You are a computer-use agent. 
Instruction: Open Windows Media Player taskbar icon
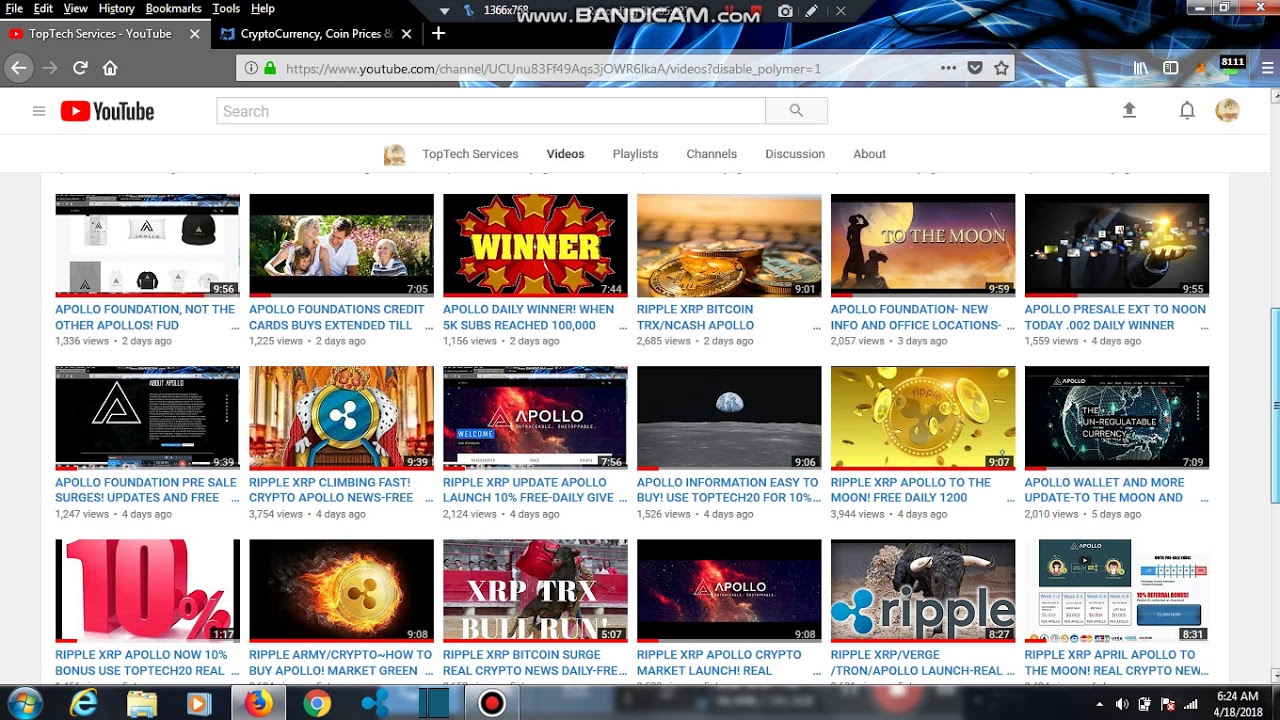pyautogui.click(x=198, y=703)
